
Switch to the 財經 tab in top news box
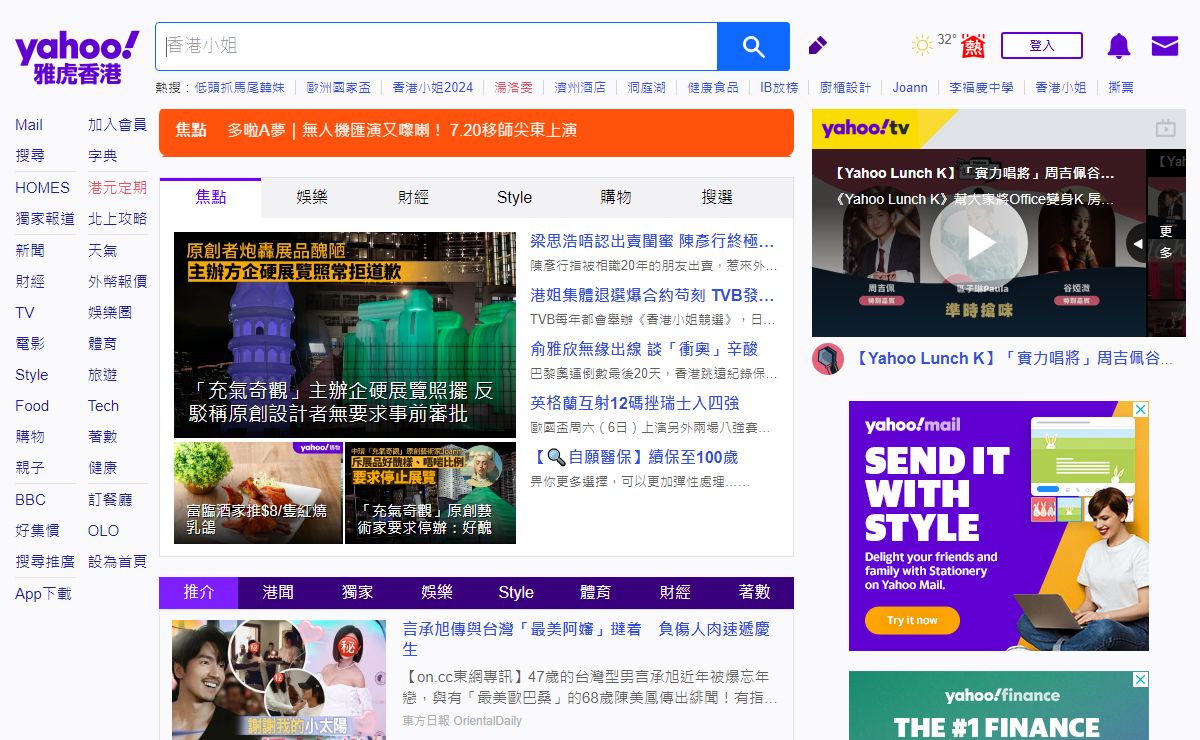pyautogui.click(x=413, y=198)
